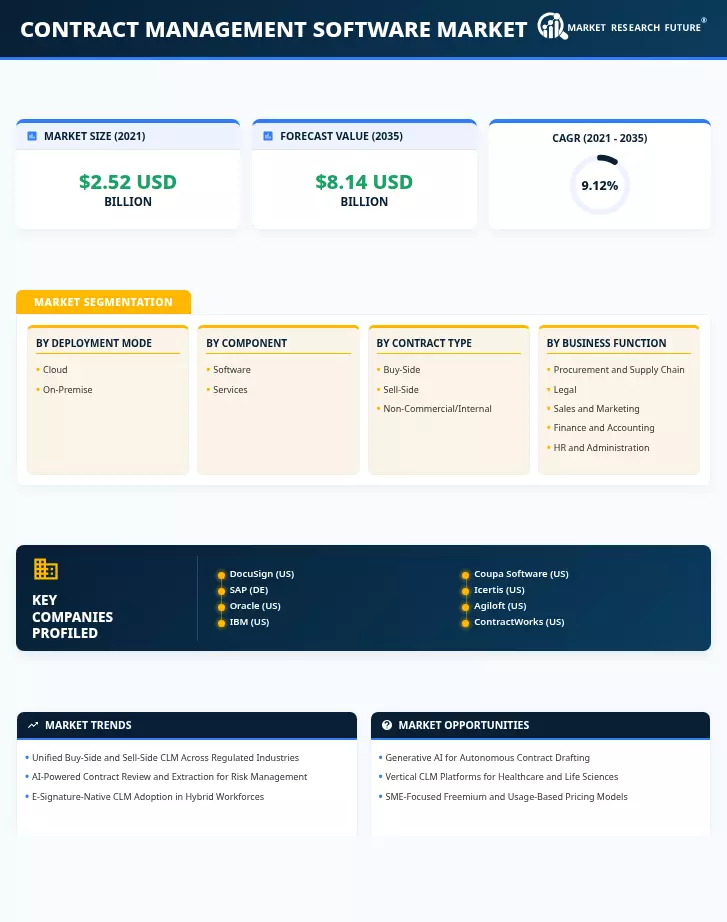Click the Market Trends panel header
The height and width of the screenshot is (922, 727).
click(x=187, y=725)
